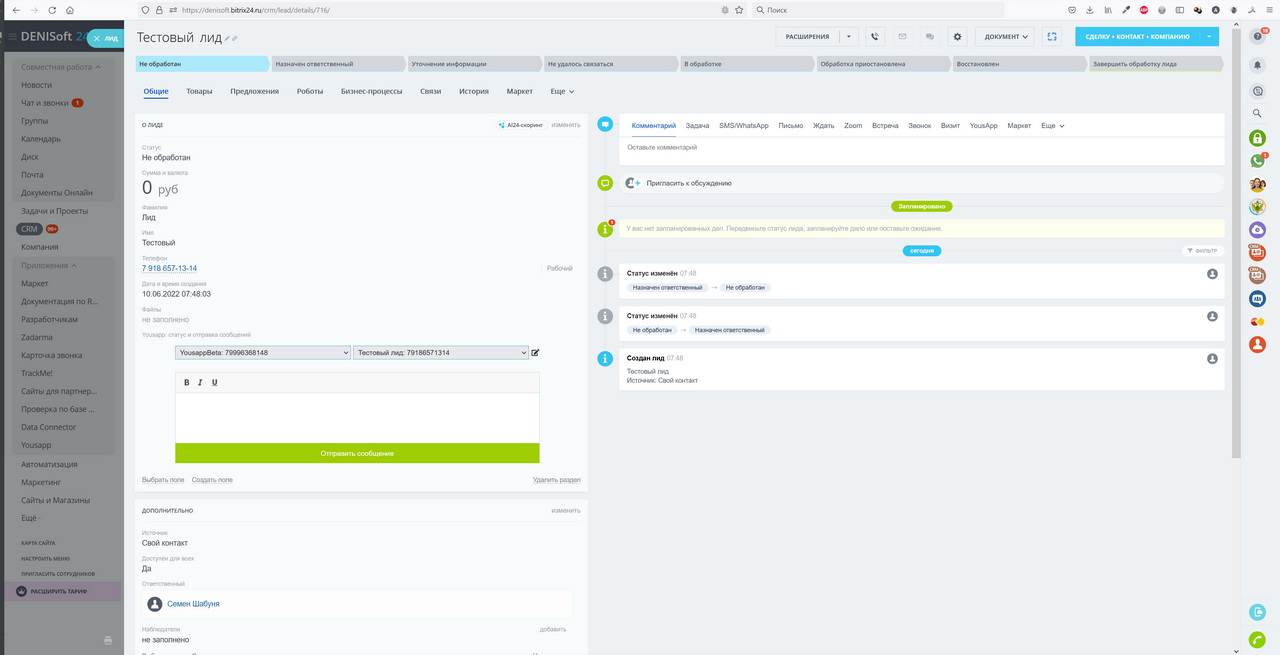The image size is (1280, 655).
Task: Open the phone number link 7 918 657-13-14
Action: (x=169, y=268)
